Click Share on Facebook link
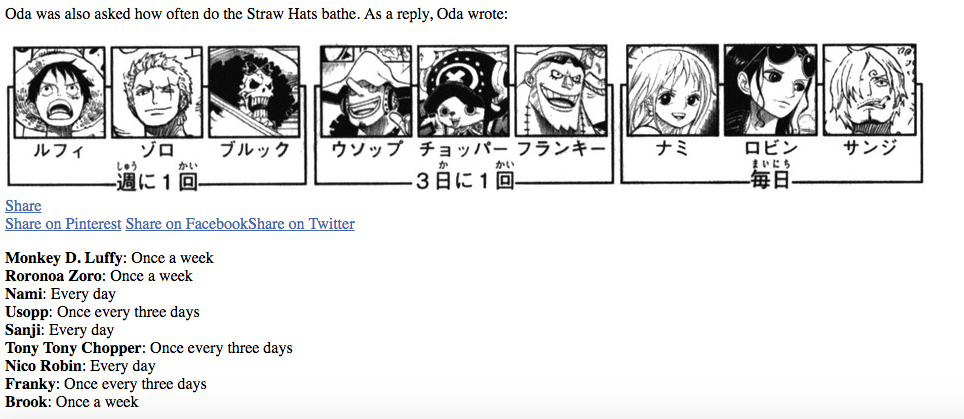Screen dimensions: 964x419 click(x=187, y=224)
